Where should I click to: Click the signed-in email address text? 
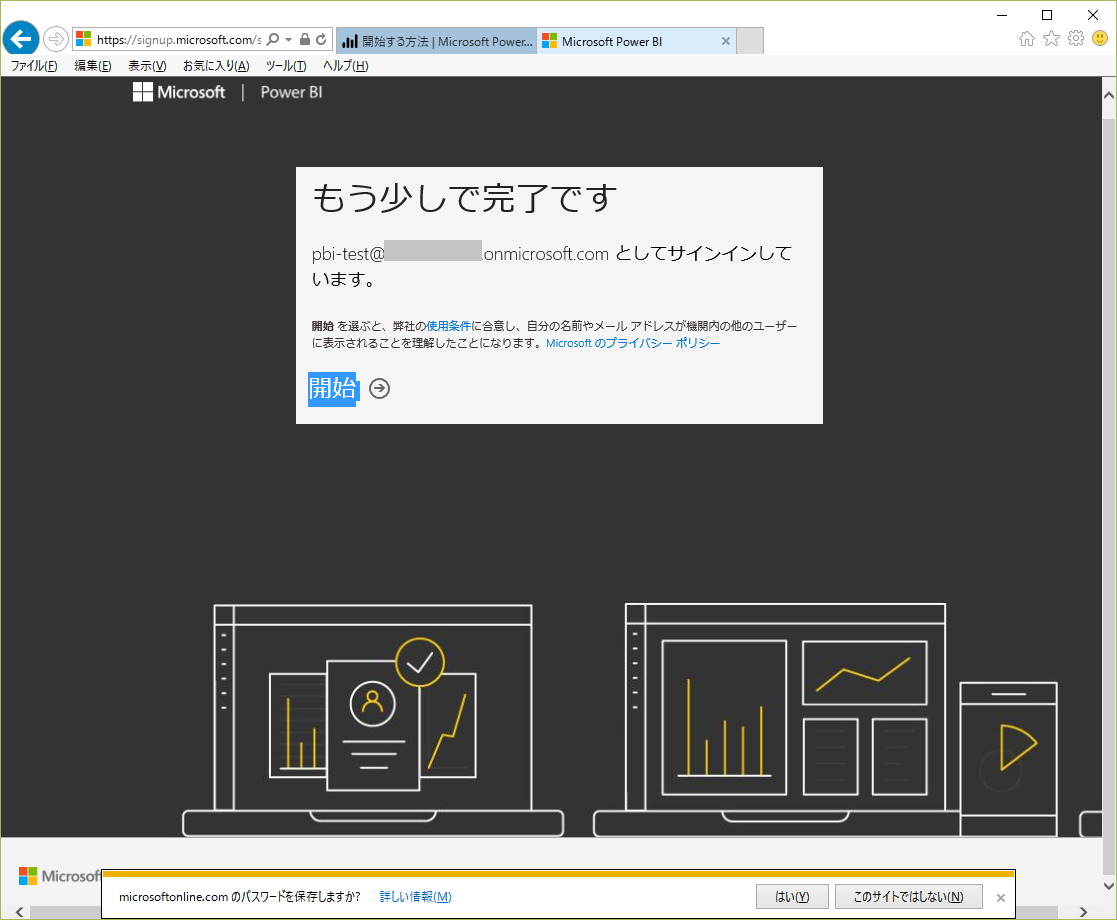460,254
